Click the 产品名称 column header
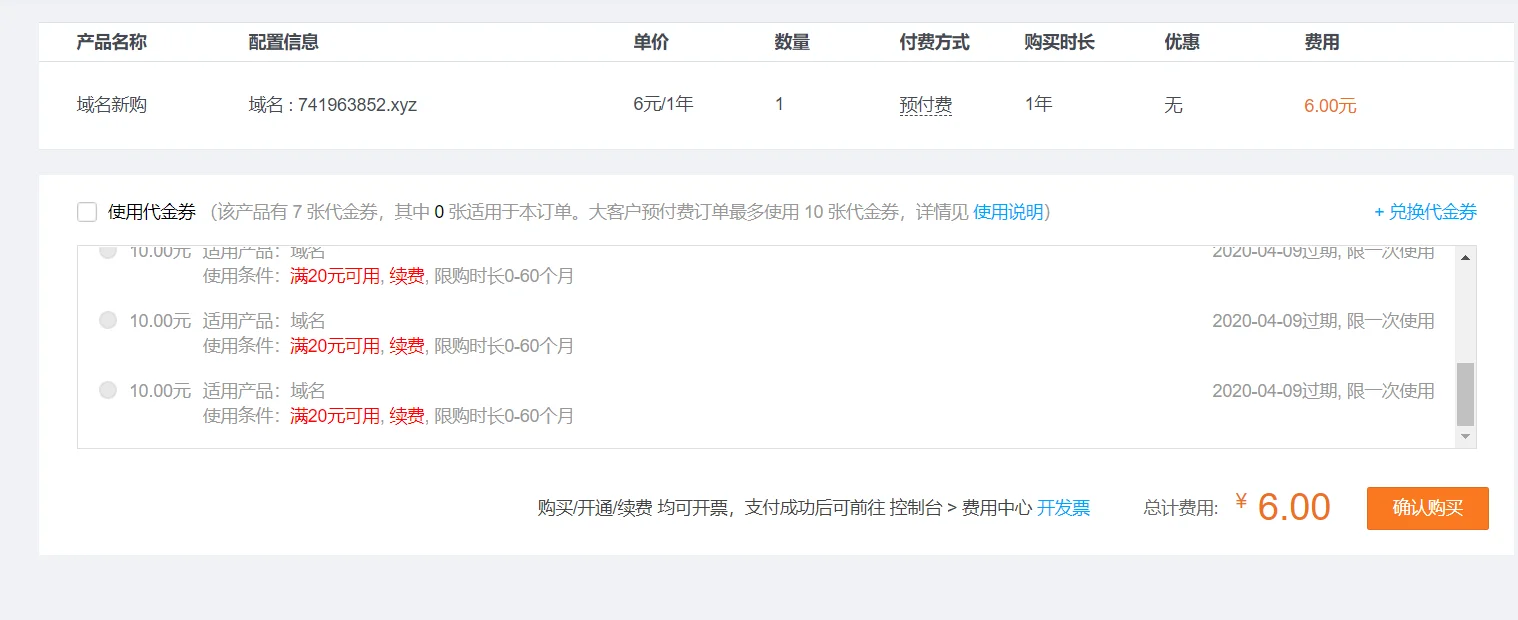 [x=112, y=42]
